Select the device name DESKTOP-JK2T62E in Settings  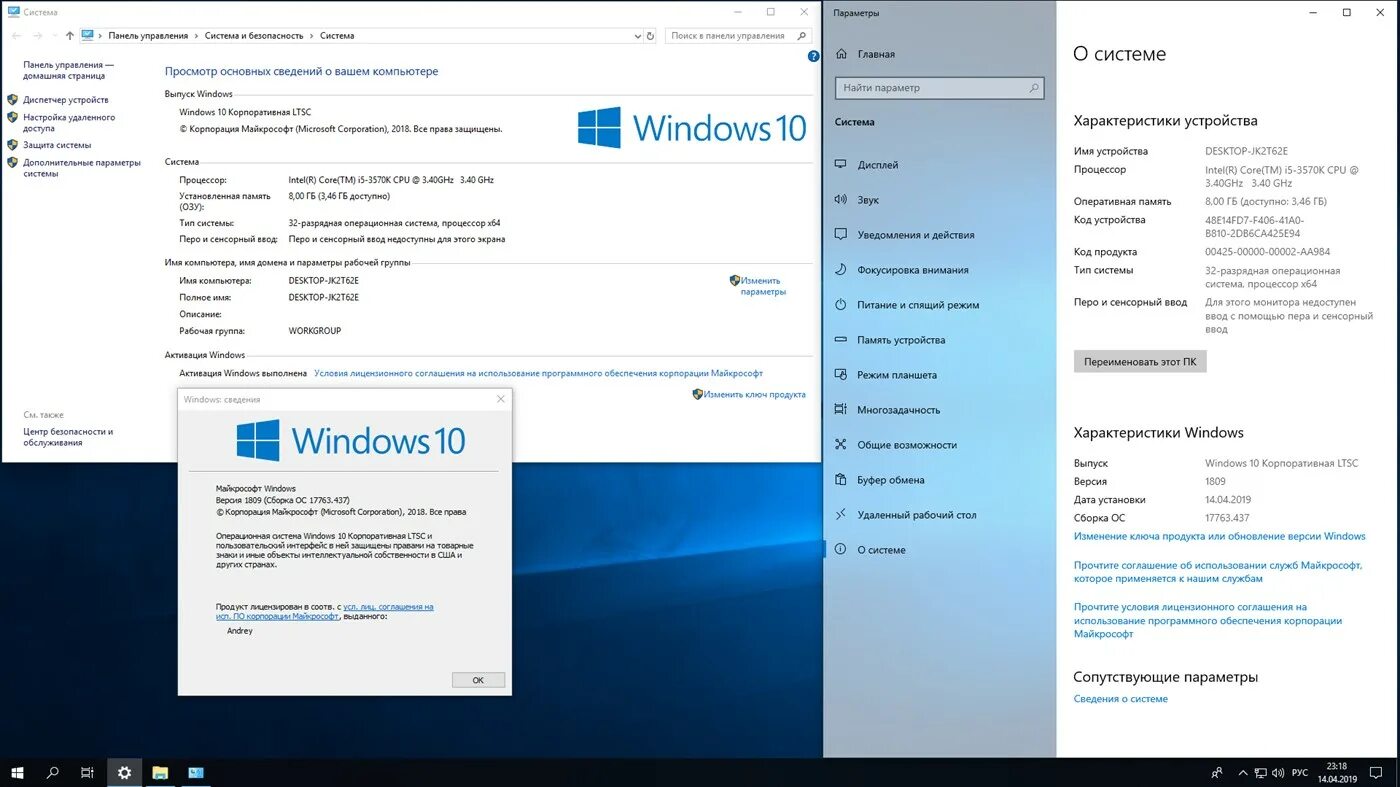[x=1247, y=151]
